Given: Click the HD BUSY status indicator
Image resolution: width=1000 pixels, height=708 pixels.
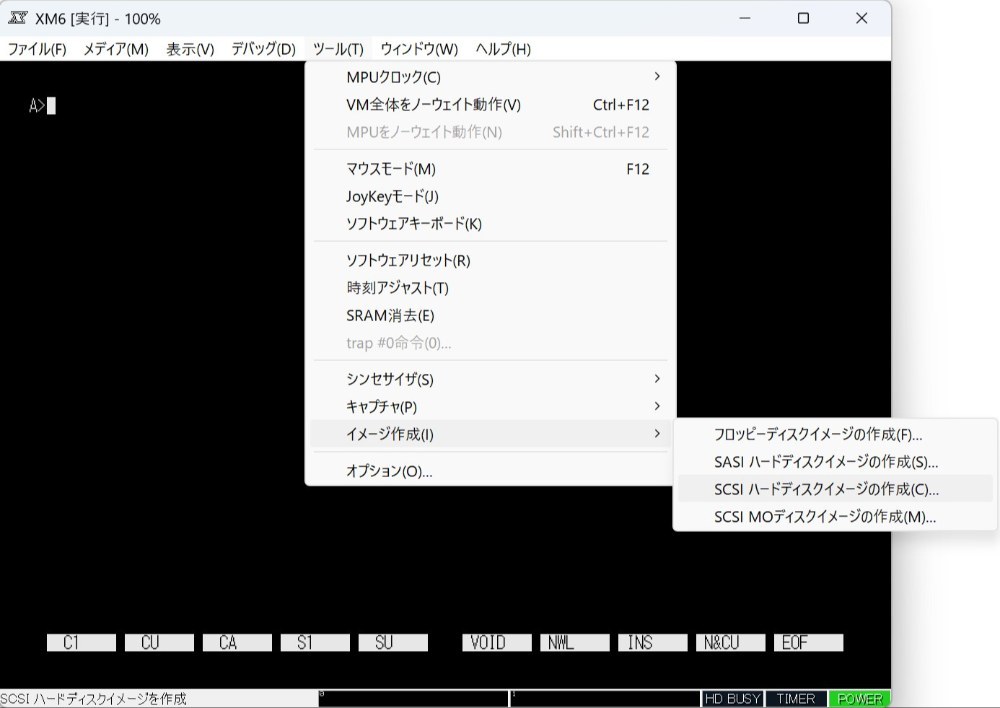Looking at the screenshot, I should 732,698.
